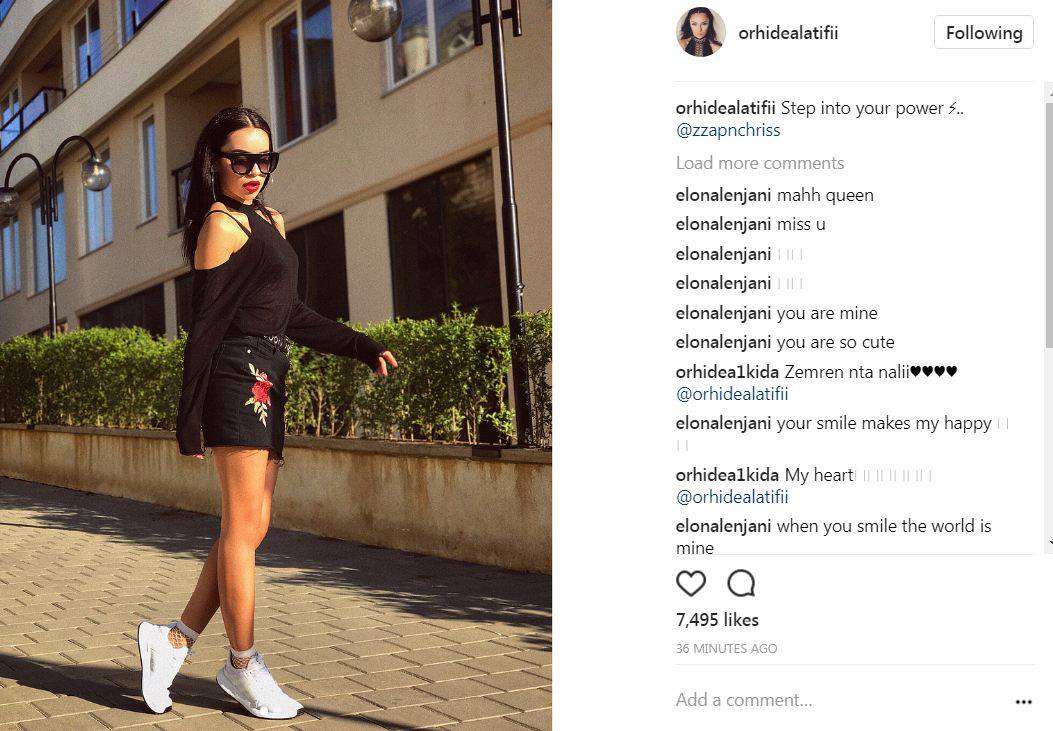1053x731 pixels.
Task: Open elonalenjani profile from 'you are so cute'
Action: tap(723, 342)
